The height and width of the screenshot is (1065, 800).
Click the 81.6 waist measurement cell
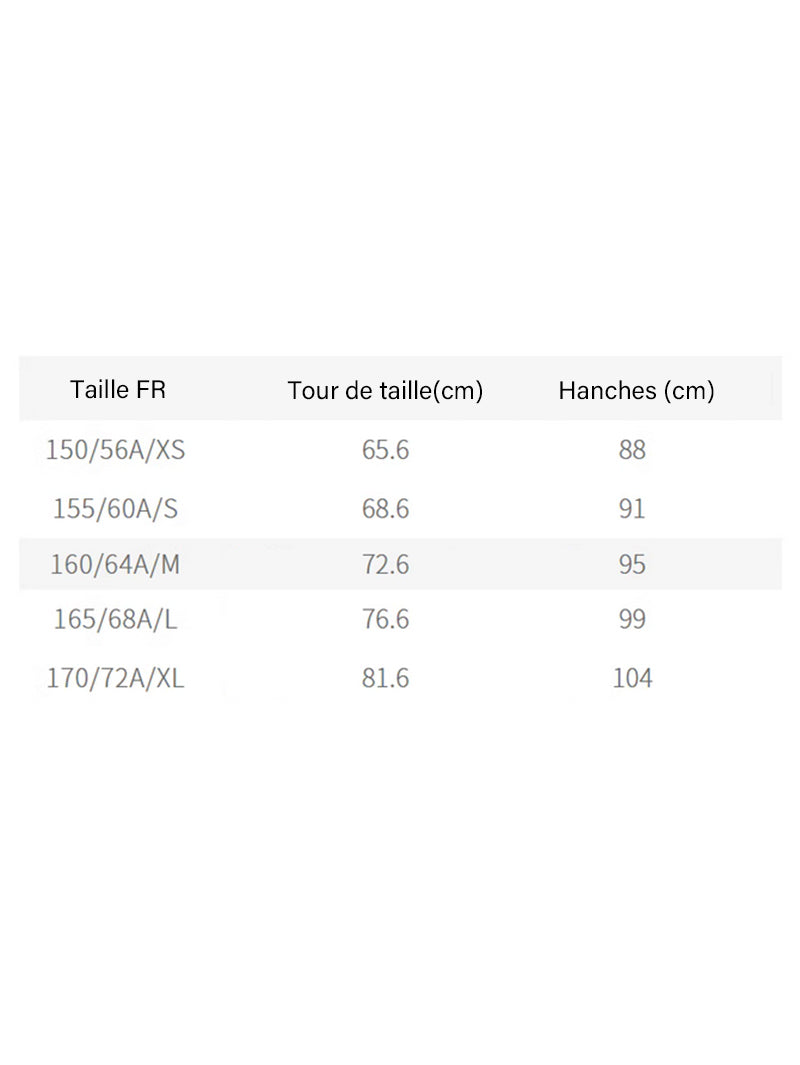click(385, 678)
